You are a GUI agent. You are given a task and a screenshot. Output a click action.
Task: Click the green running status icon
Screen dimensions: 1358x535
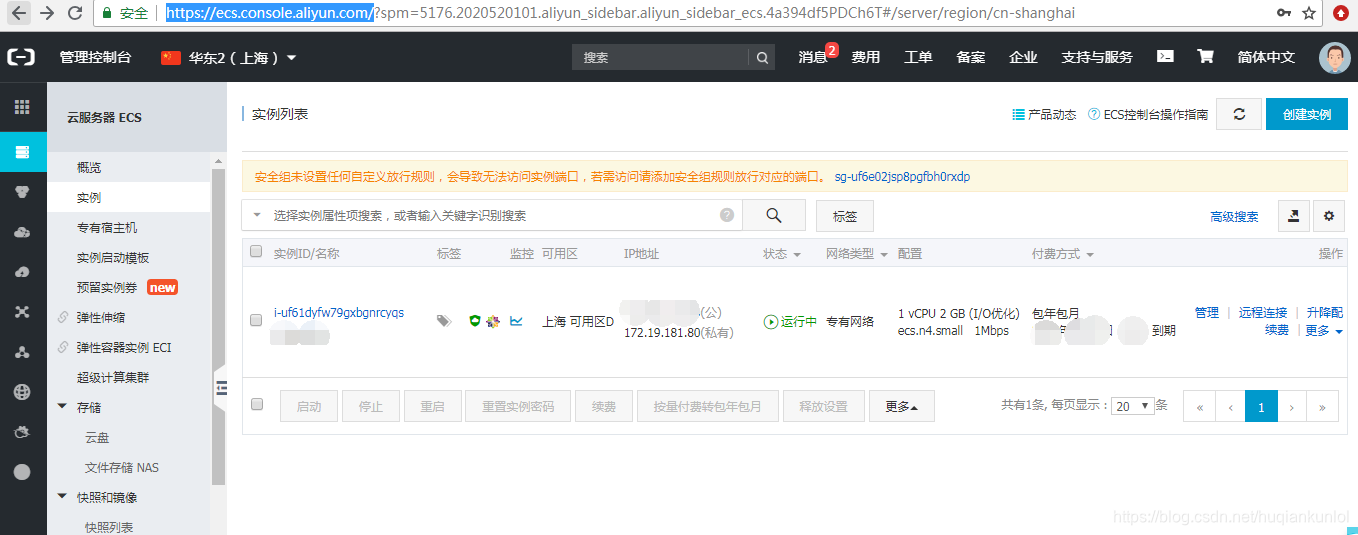(x=770, y=322)
